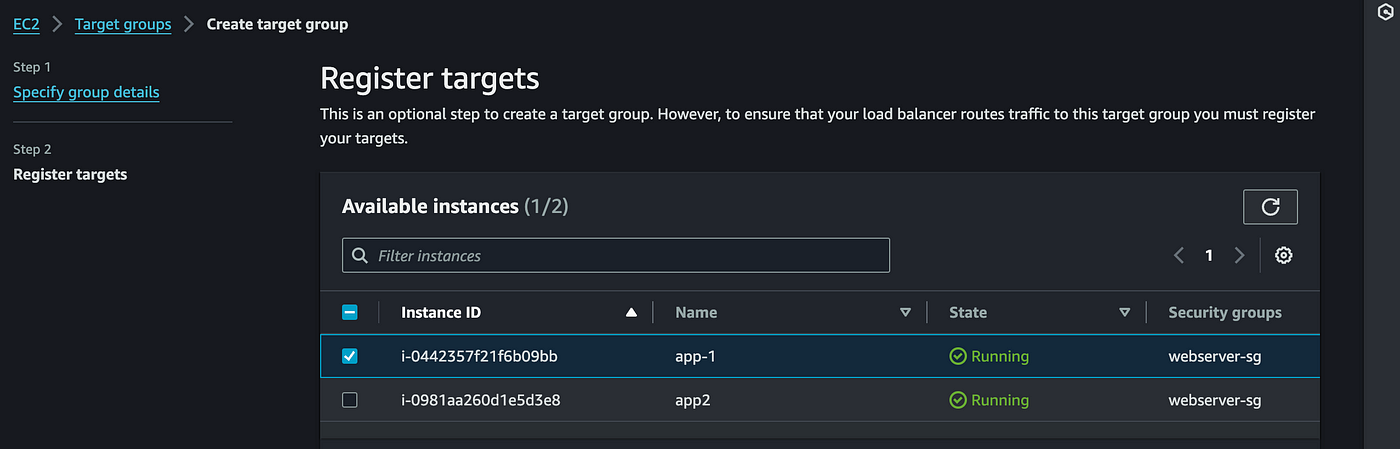1400x449 pixels.
Task: Sort using the Name column arrow
Action: [905, 312]
